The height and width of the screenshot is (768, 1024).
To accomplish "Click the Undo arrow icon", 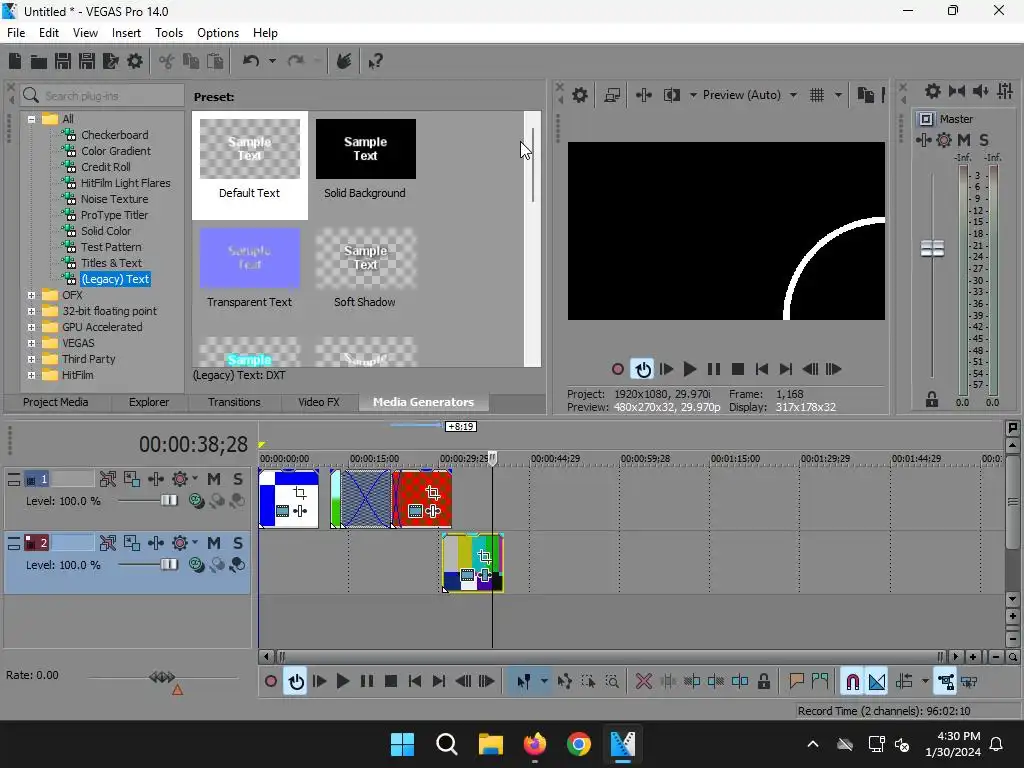I will pyautogui.click(x=251, y=61).
